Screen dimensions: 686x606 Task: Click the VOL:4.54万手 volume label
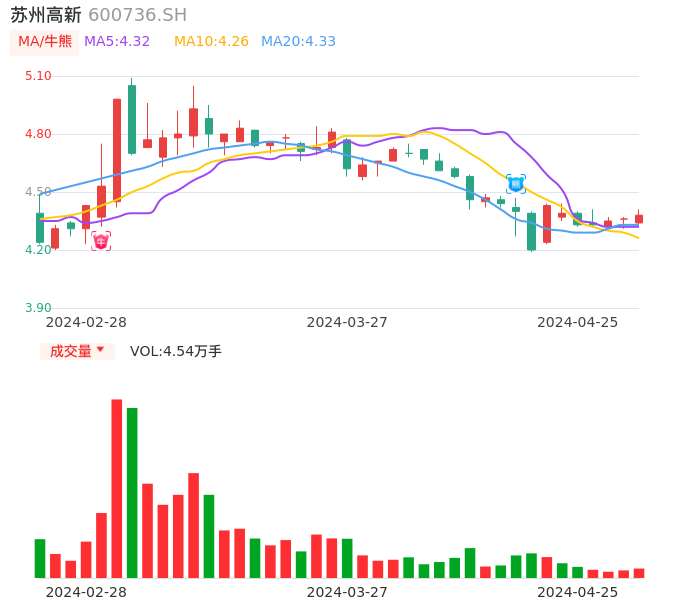[x=176, y=351]
